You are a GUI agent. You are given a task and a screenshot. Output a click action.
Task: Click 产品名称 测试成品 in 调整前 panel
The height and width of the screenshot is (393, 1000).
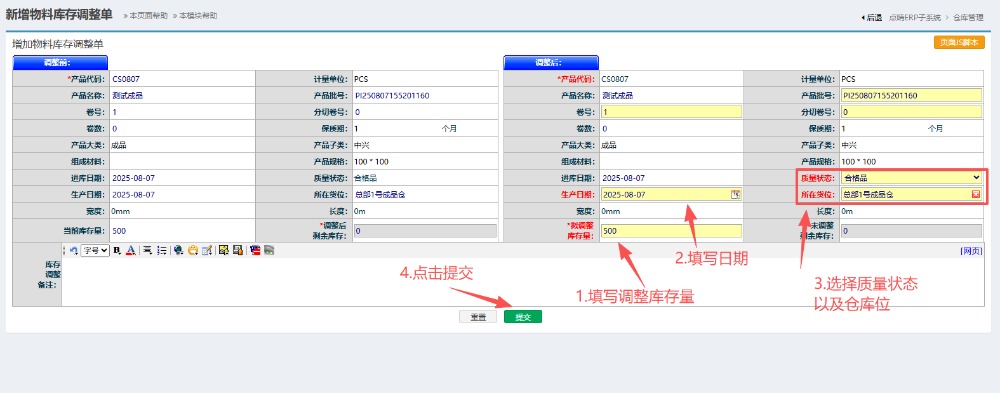click(x=127, y=96)
